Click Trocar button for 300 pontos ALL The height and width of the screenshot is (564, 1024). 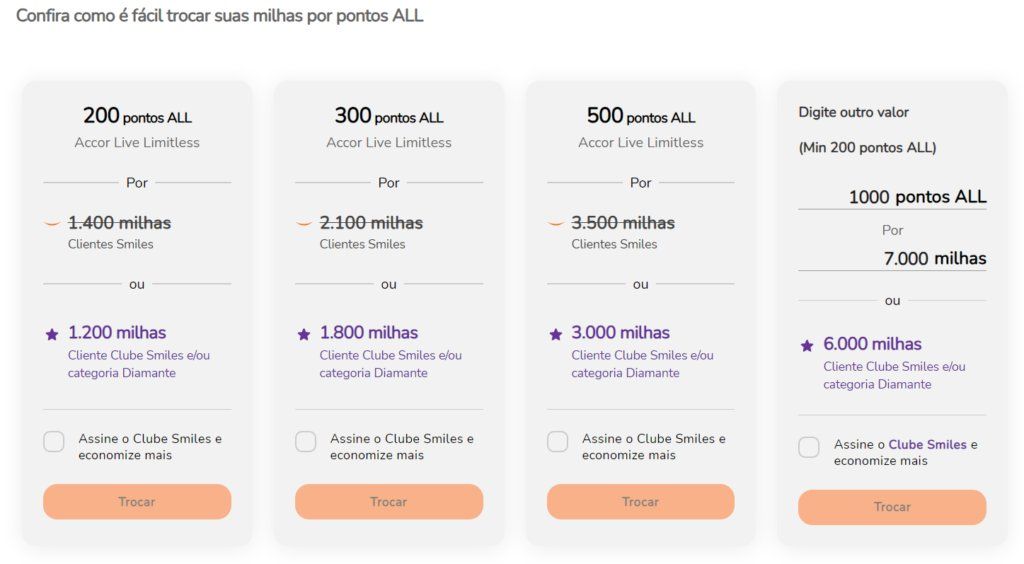click(x=389, y=501)
